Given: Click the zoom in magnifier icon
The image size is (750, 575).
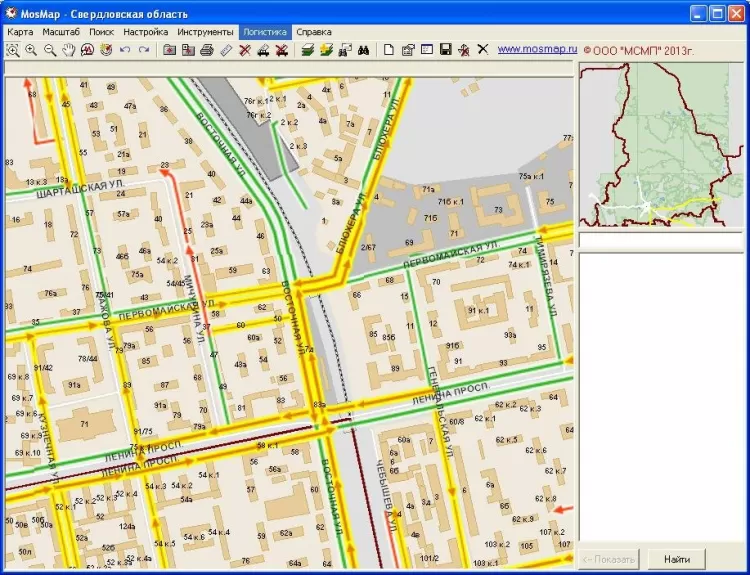Looking at the screenshot, I should click(31, 50).
